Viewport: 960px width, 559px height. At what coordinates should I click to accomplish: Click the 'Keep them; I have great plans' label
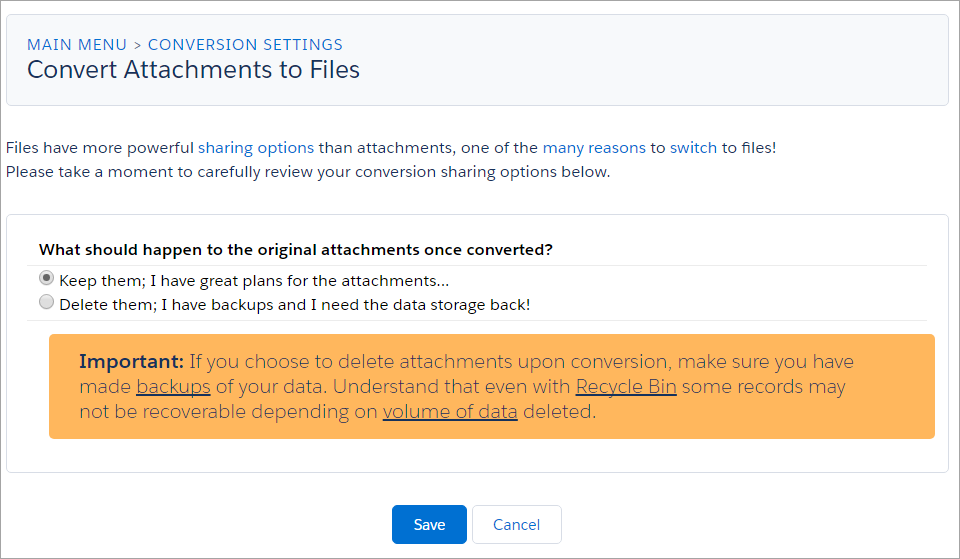coord(254,281)
